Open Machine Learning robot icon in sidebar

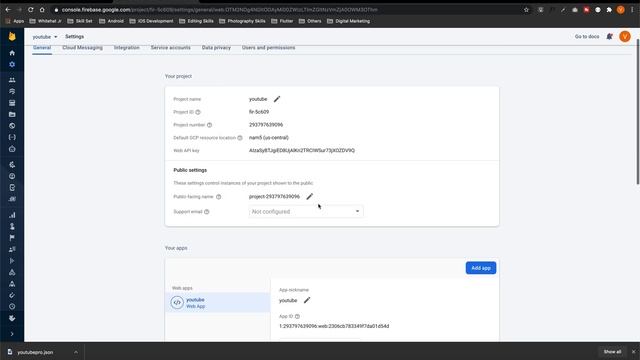(12, 149)
